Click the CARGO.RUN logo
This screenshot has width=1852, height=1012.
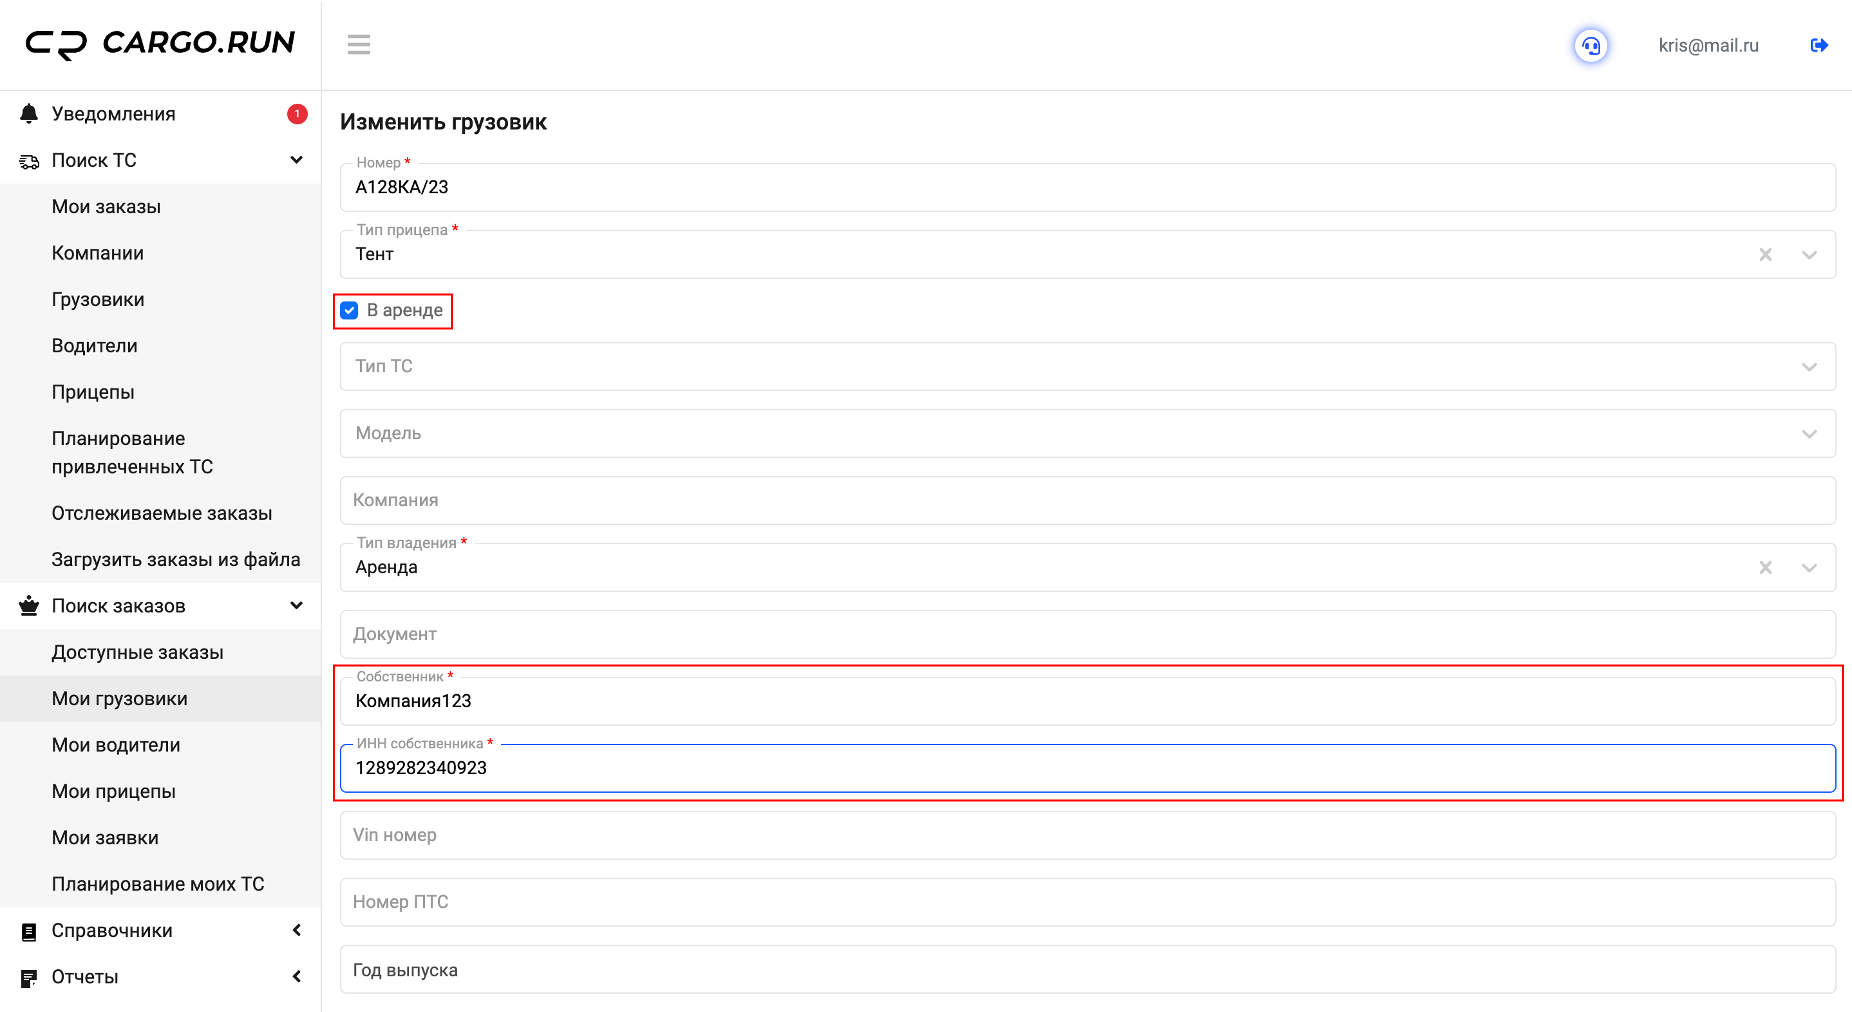(x=160, y=44)
